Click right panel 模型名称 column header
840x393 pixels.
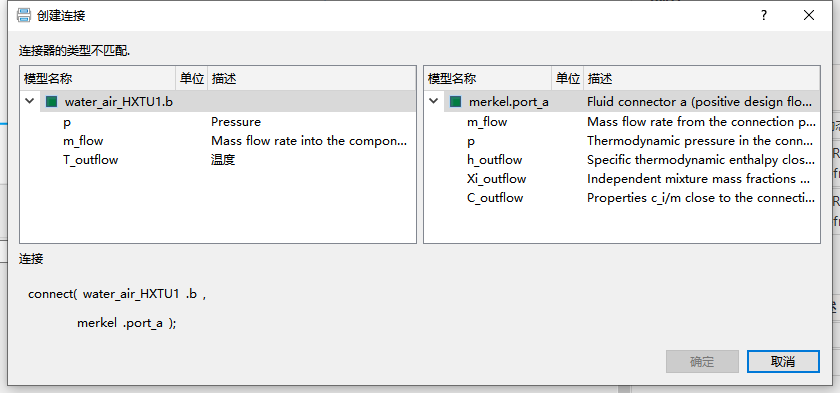[x=488, y=79]
